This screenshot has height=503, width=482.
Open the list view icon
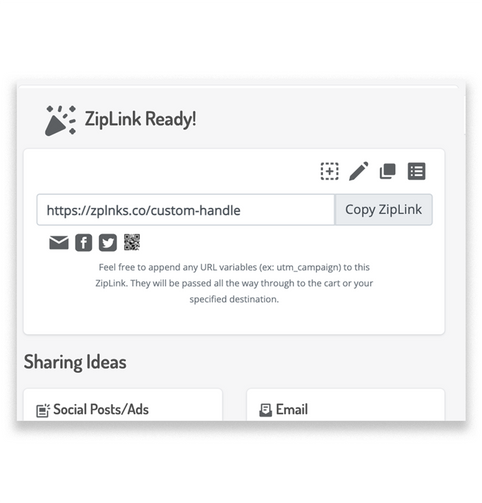click(x=417, y=171)
